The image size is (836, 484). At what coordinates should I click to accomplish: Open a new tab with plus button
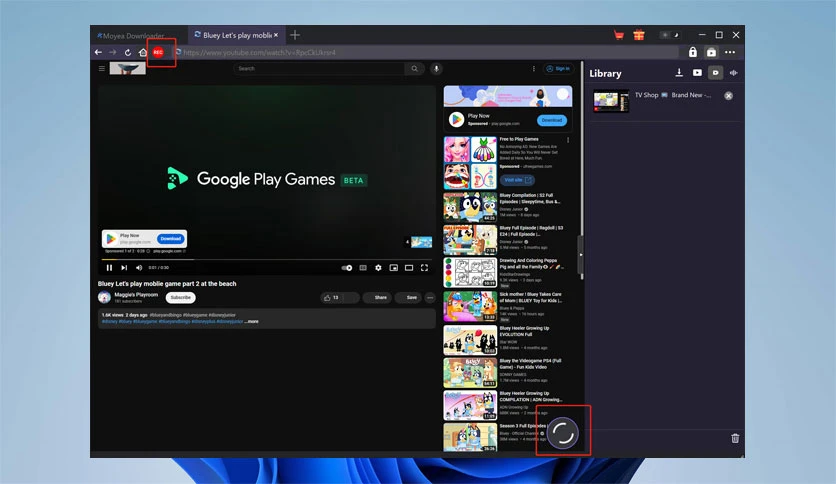tap(295, 35)
